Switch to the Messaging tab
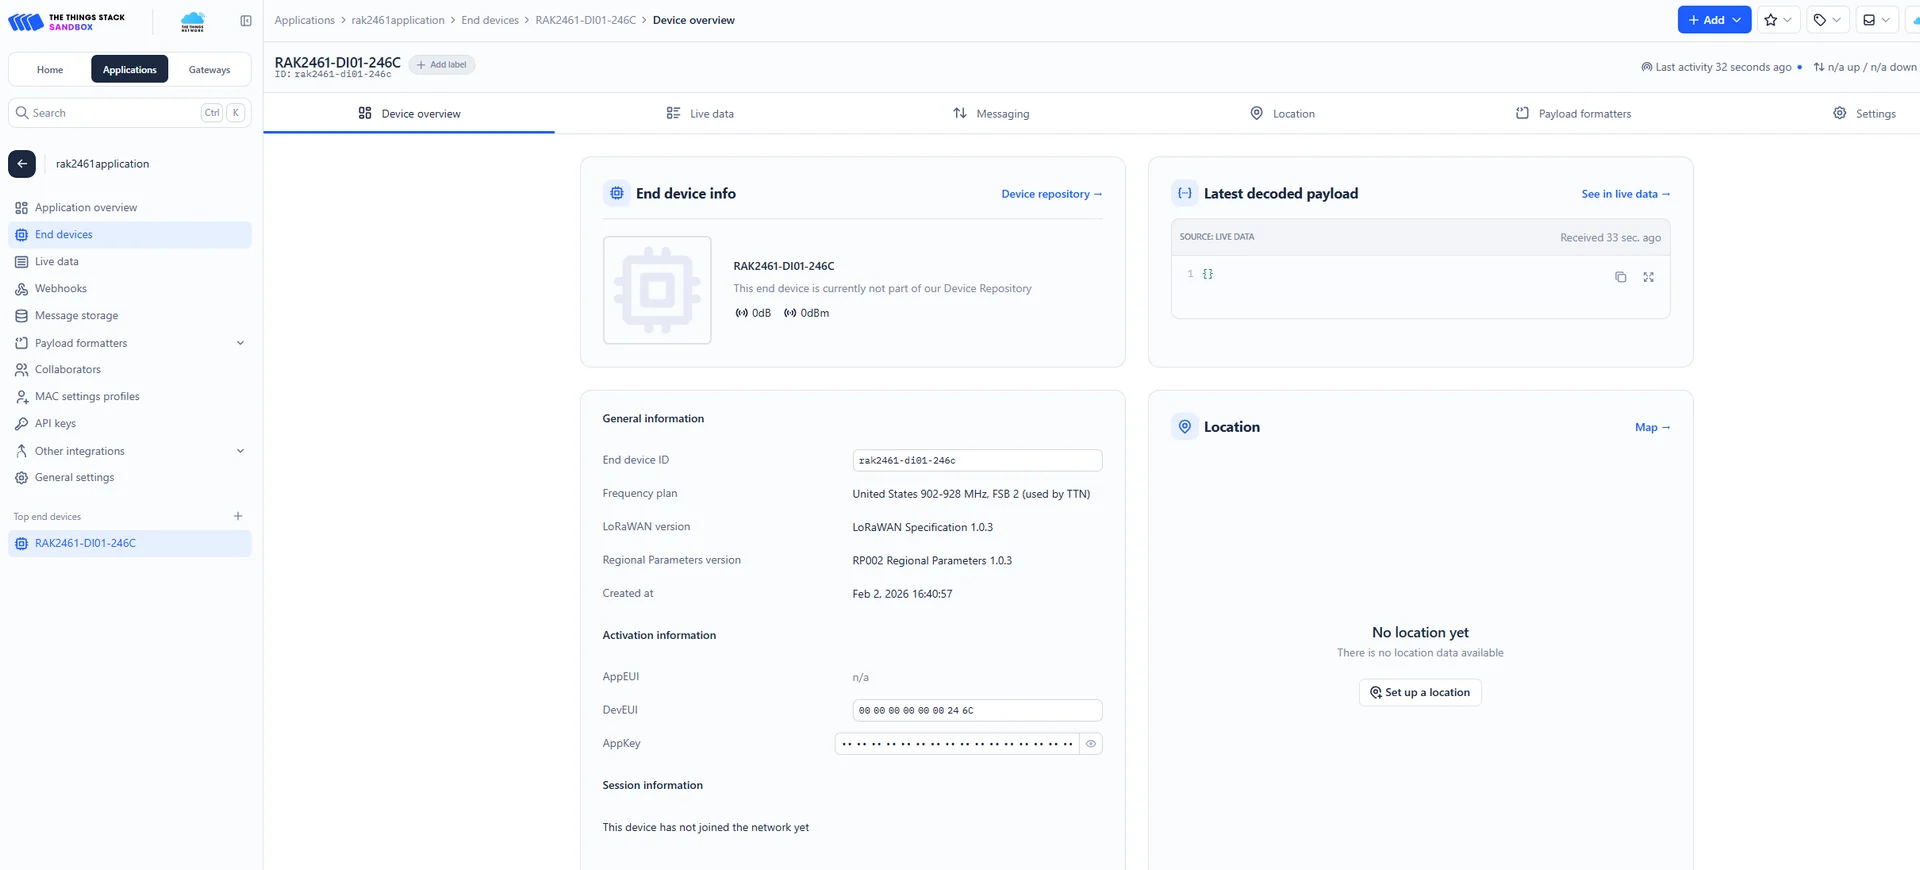Viewport: 1920px width, 870px height. (991, 114)
